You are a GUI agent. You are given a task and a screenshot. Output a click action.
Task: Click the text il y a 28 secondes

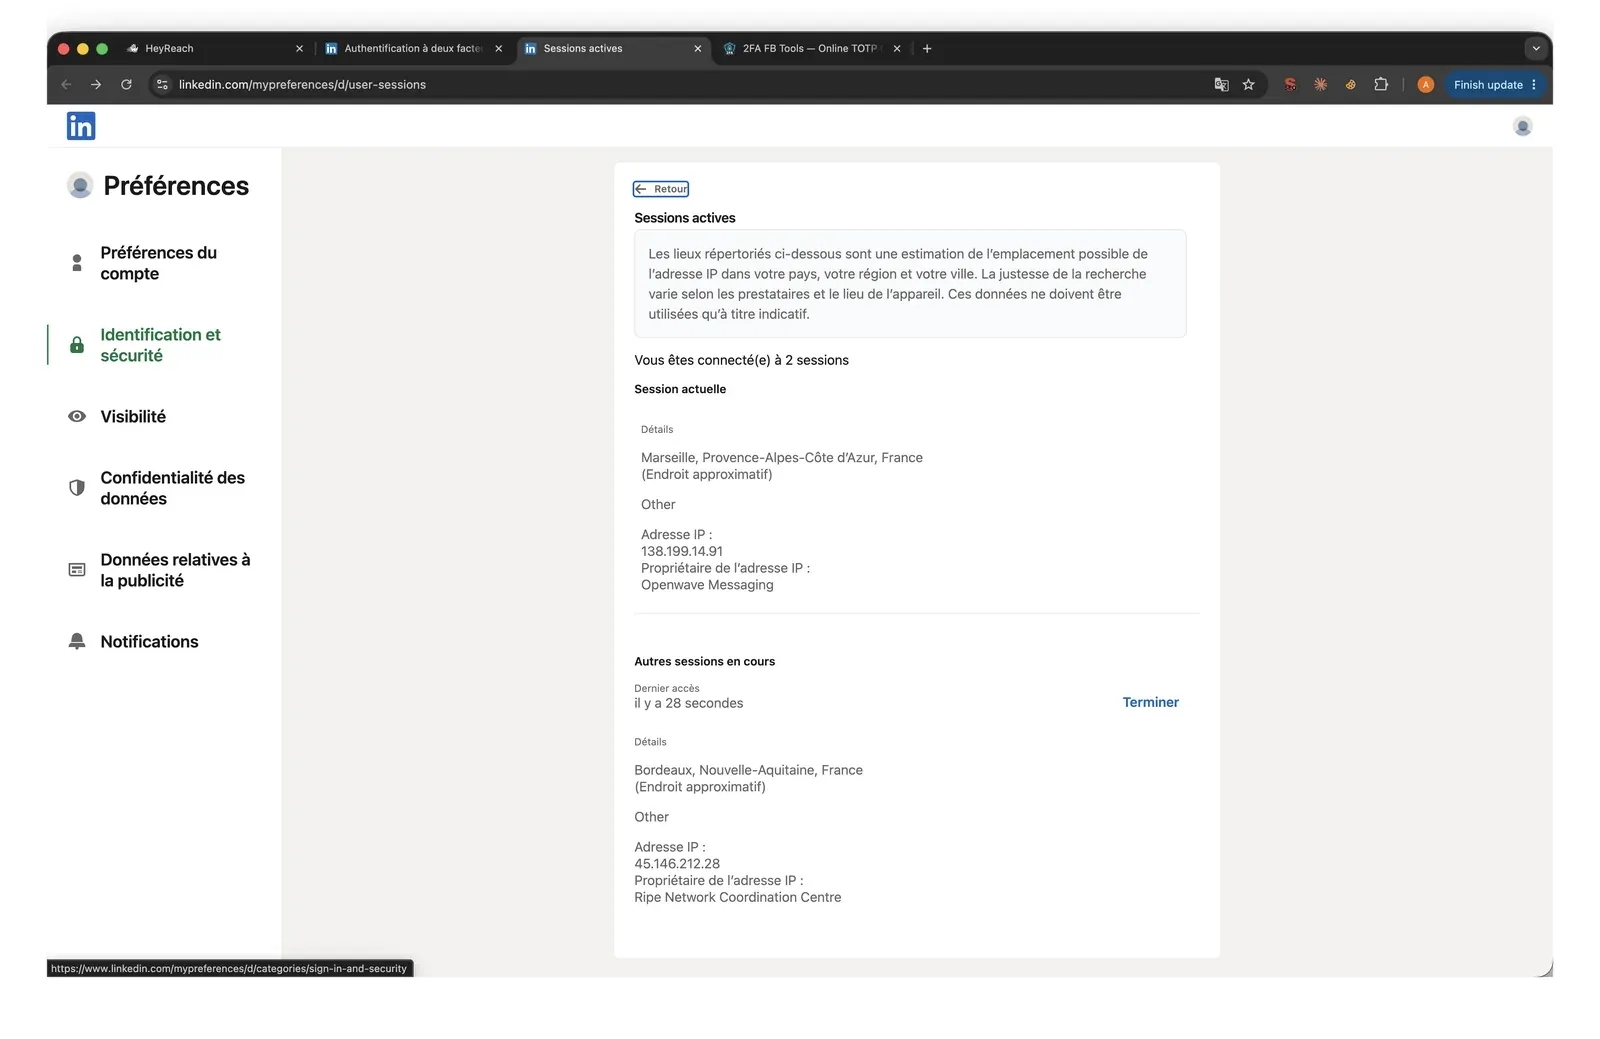pyautogui.click(x=689, y=703)
